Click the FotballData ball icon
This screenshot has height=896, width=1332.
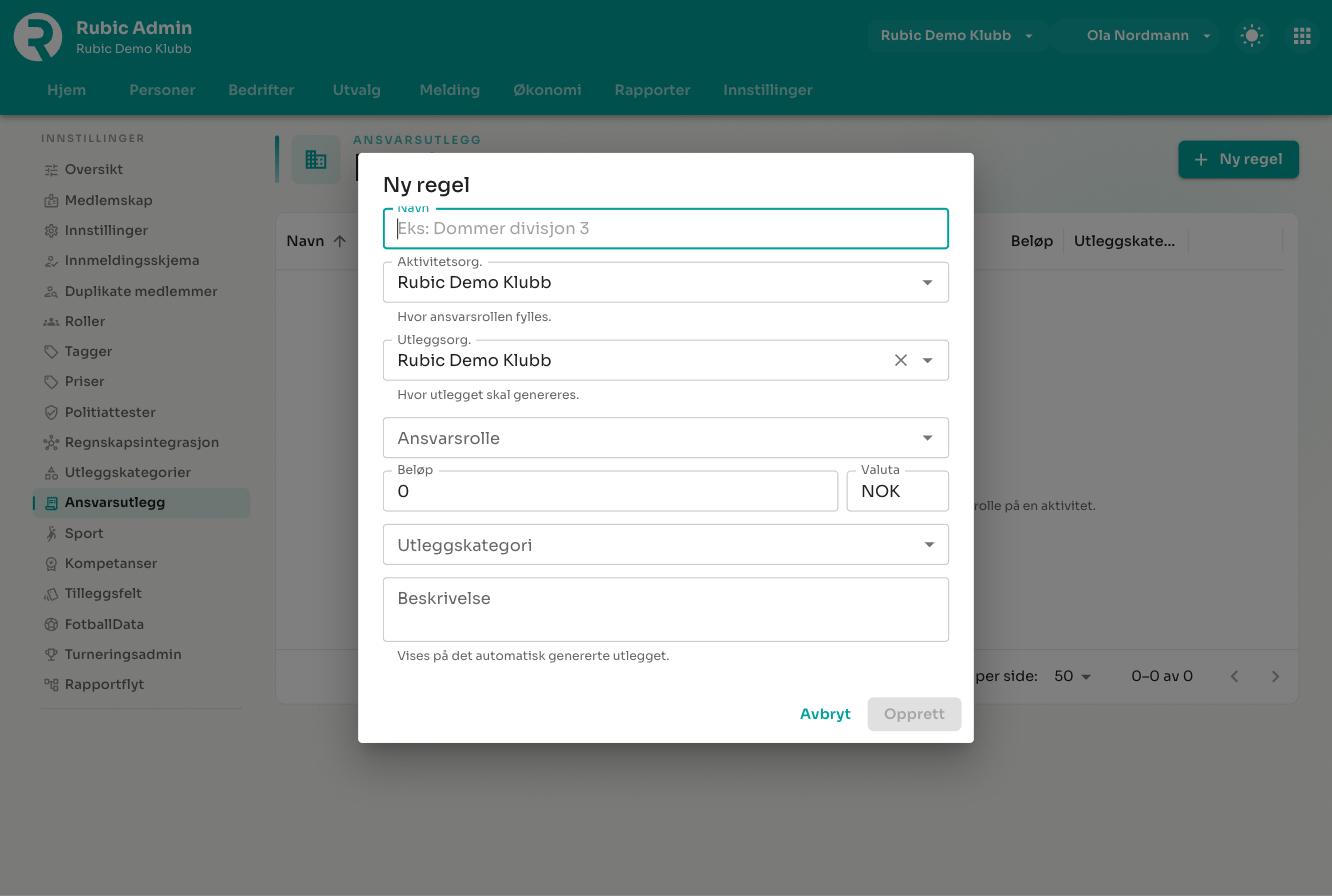pyautogui.click(x=51, y=624)
